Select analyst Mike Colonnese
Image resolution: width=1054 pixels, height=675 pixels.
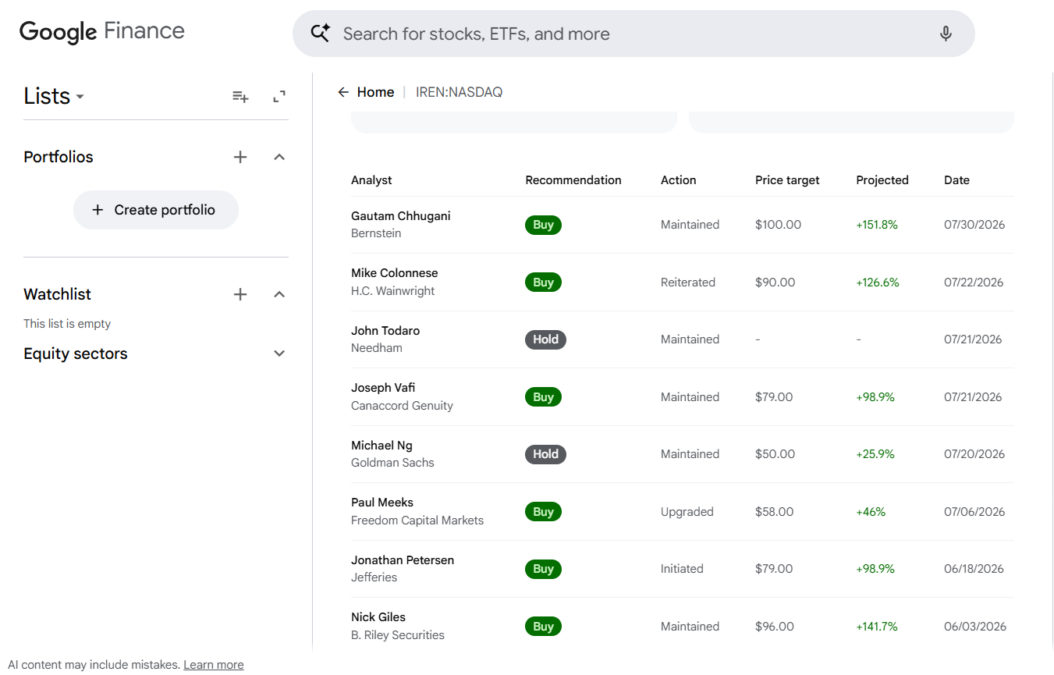394,273
